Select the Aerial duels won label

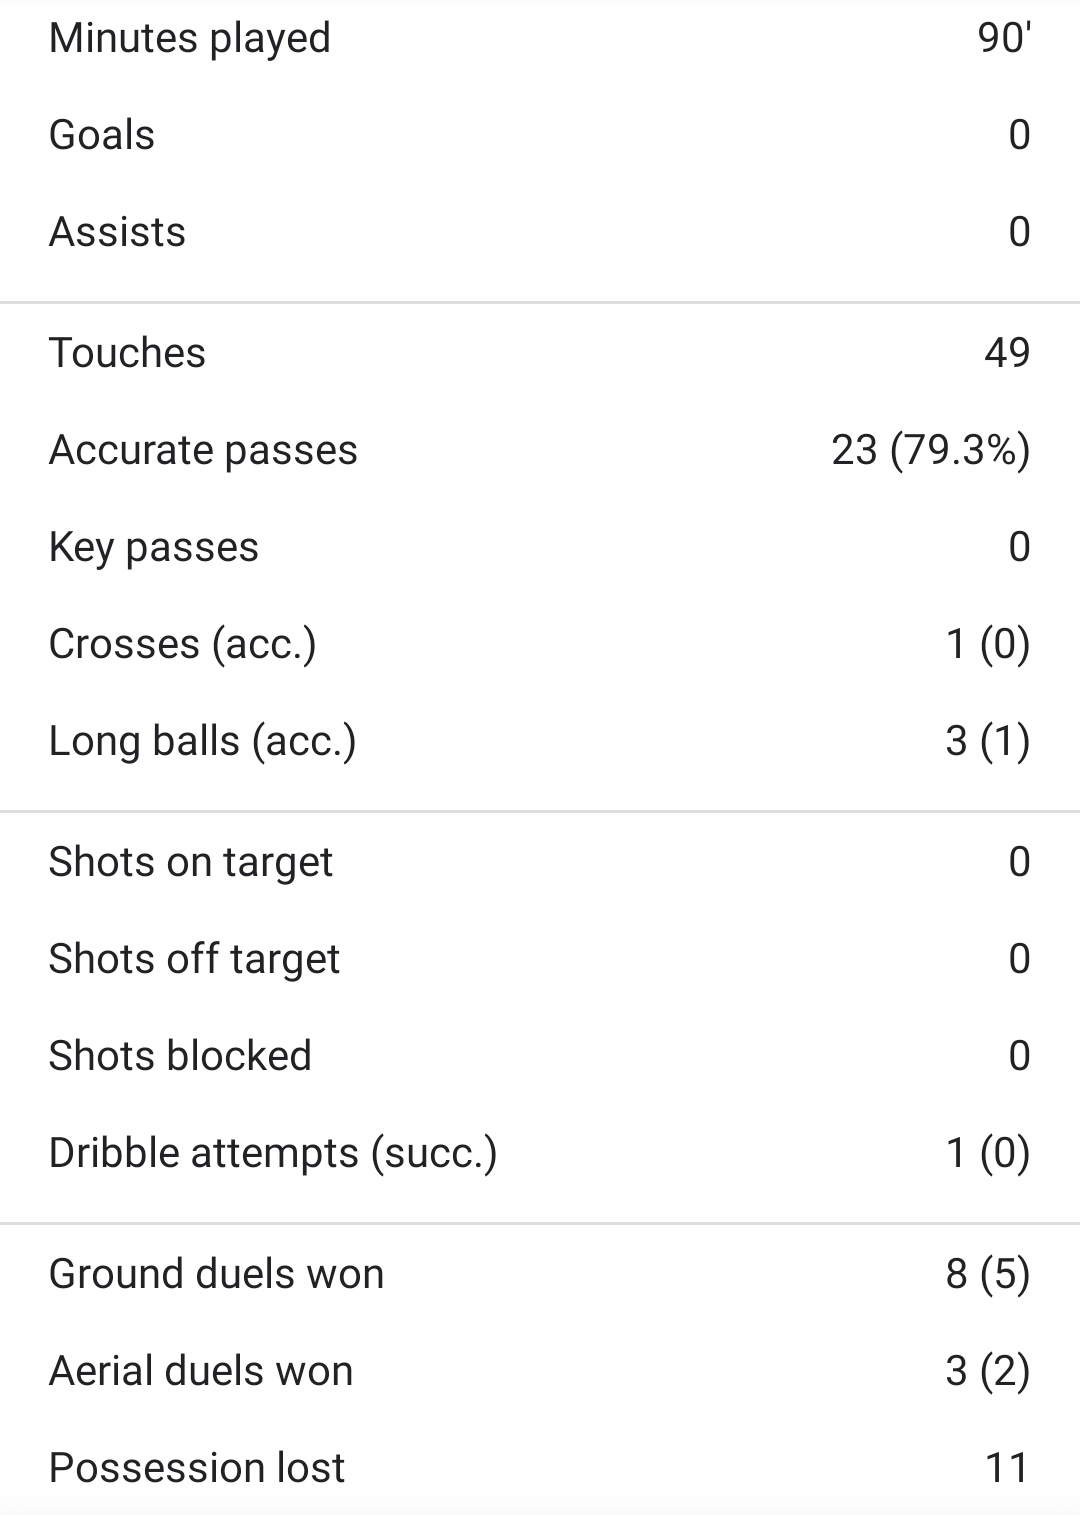tap(200, 1371)
